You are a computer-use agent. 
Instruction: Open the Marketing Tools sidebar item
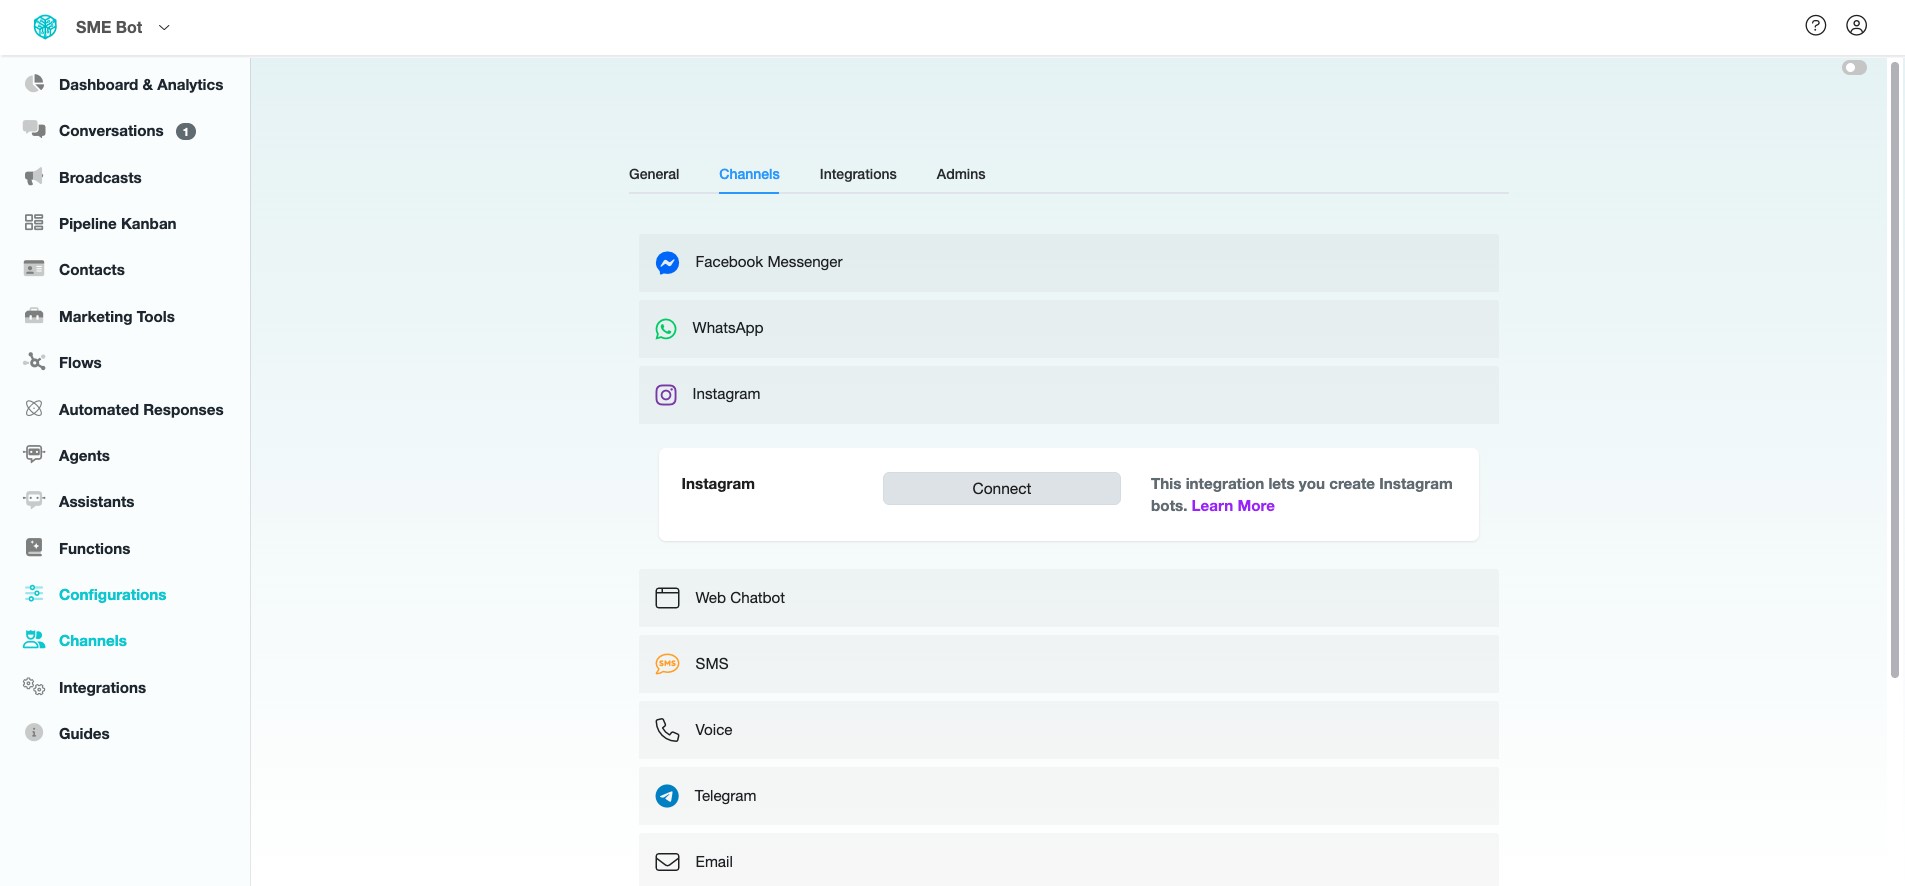(116, 317)
